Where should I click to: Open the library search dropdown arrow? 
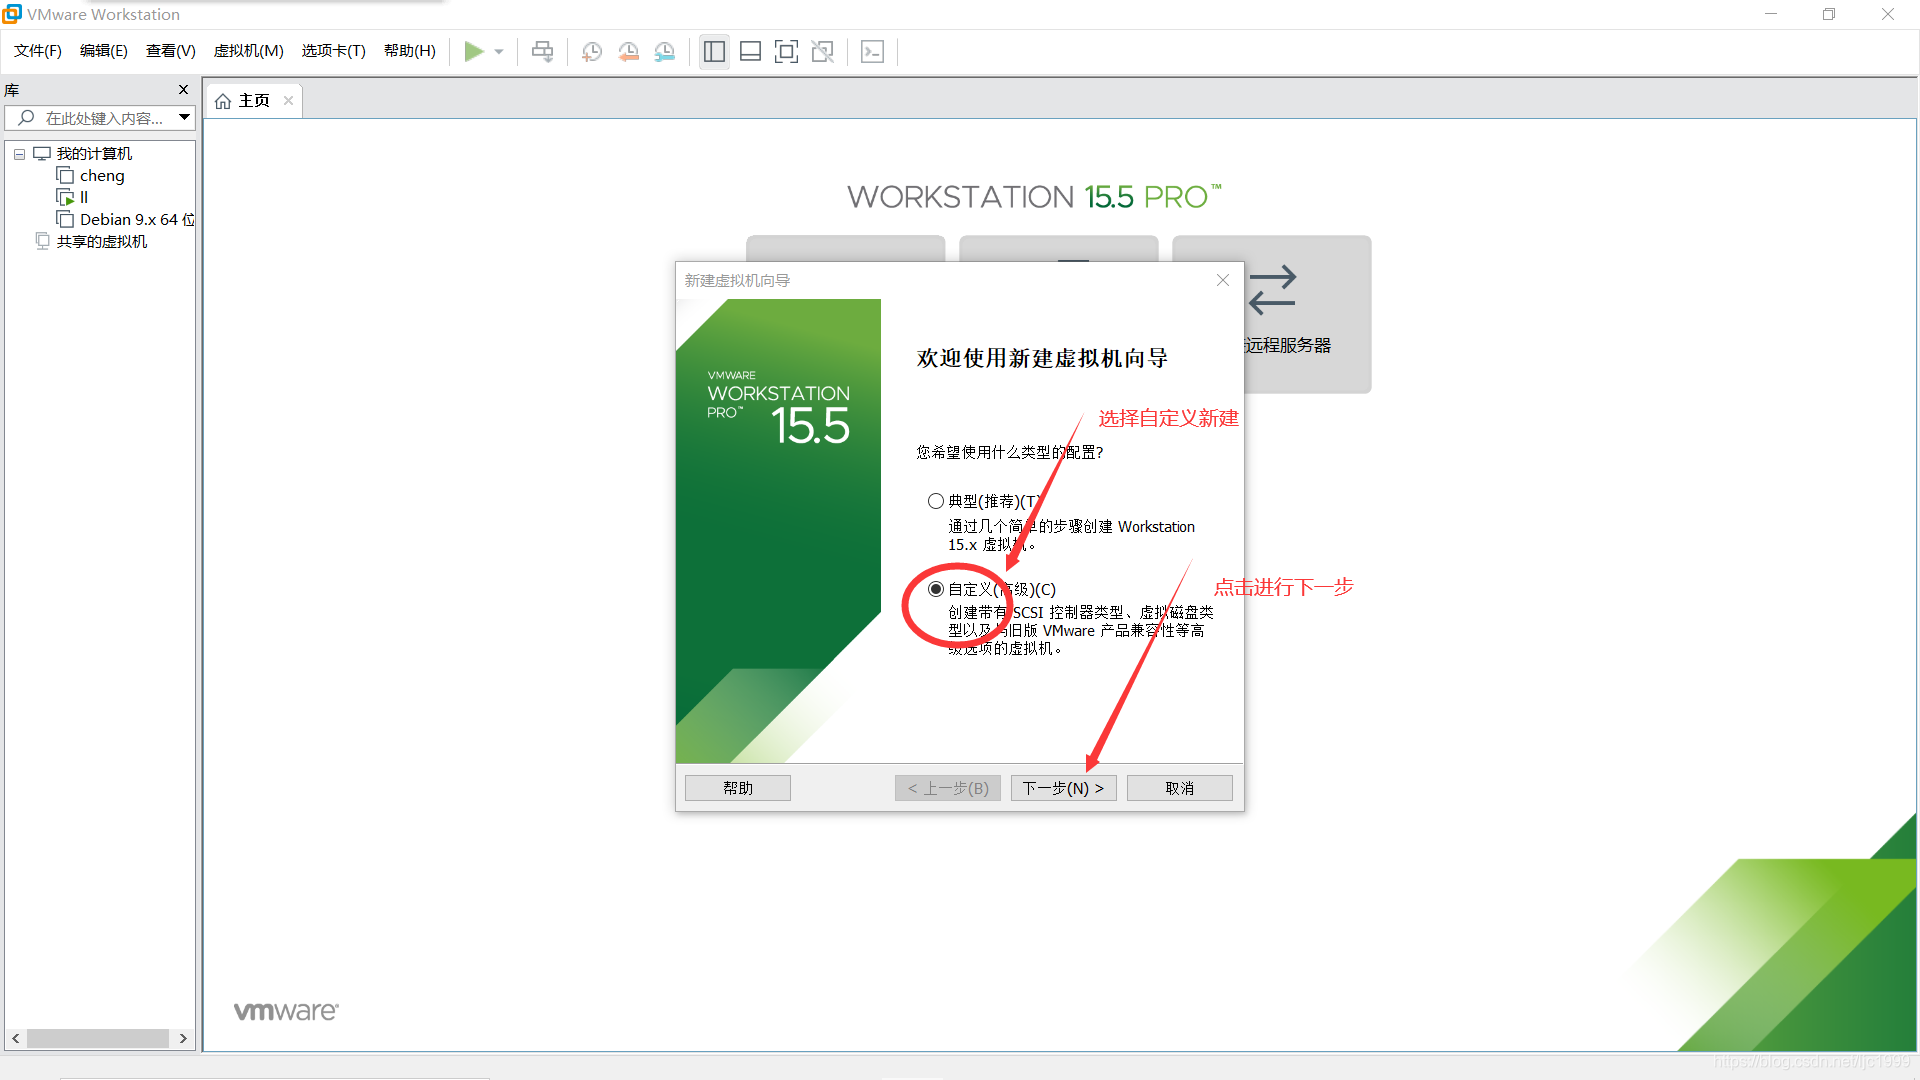click(x=185, y=118)
